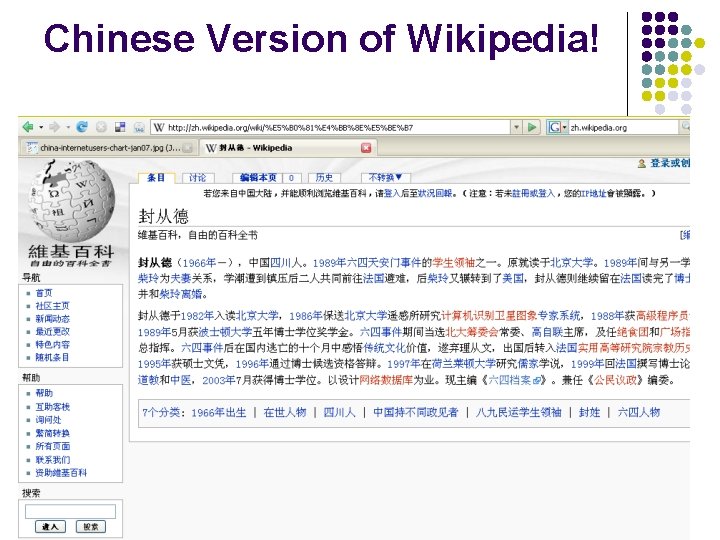Viewport: 720px width, 540px height.
Task: Open the 公民议政 red link
Action: click(616, 380)
